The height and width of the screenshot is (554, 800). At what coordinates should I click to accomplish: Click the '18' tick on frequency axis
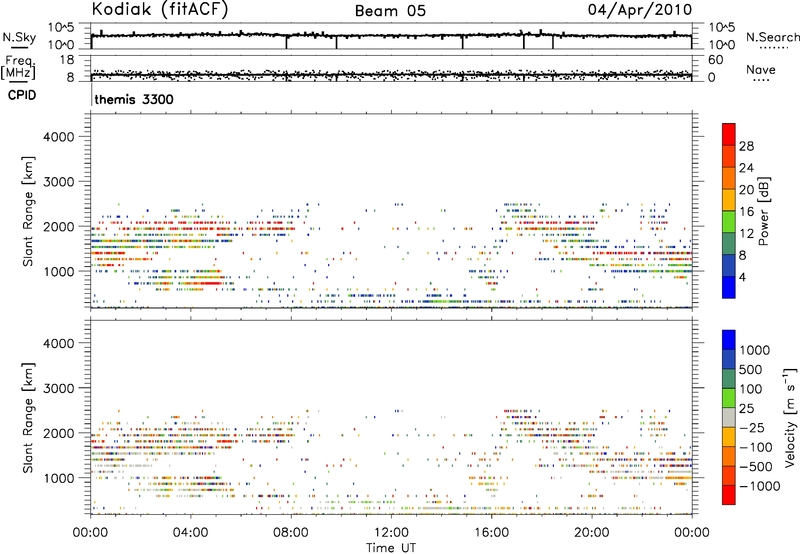pos(67,60)
